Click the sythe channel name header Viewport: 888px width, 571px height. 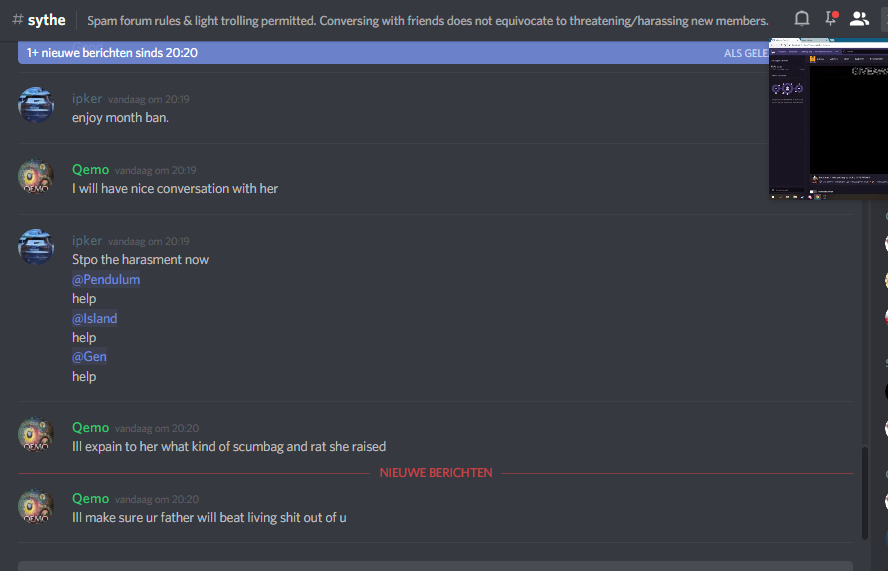pyautogui.click(x=46, y=20)
